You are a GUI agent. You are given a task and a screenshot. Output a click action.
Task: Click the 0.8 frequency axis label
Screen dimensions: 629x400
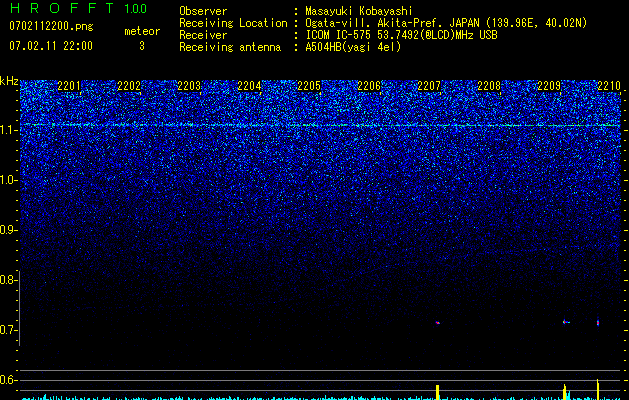pyautogui.click(x=7, y=280)
